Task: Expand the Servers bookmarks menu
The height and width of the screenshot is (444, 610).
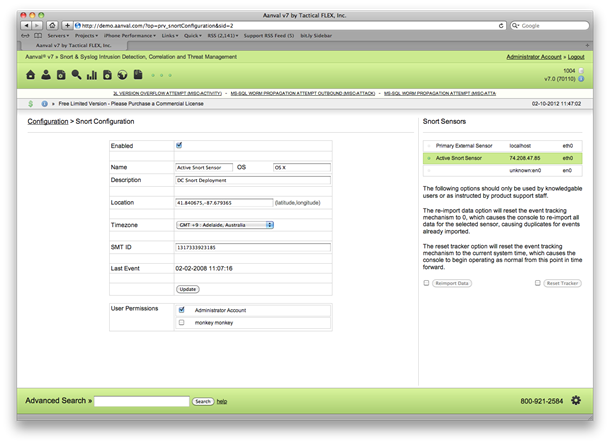Action: 56,35
